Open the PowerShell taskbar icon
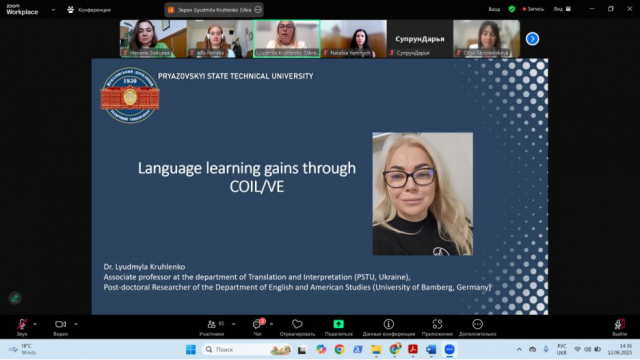Image resolution: width=640 pixels, height=360 pixels. tap(358, 349)
